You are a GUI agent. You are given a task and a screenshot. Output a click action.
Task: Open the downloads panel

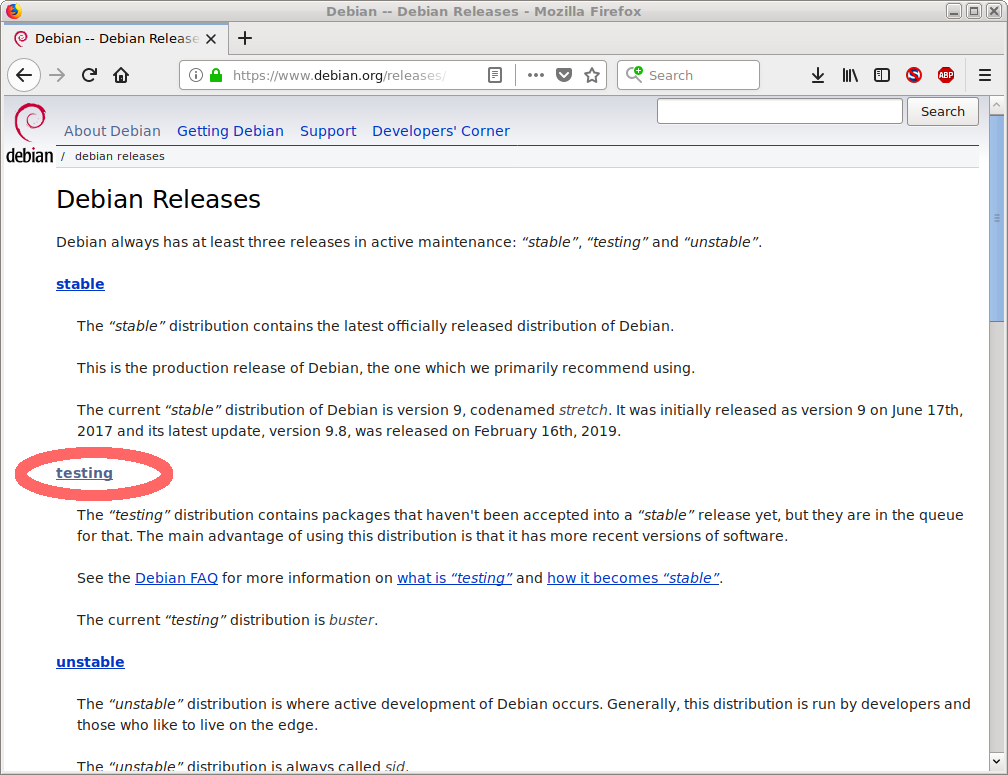pos(818,75)
